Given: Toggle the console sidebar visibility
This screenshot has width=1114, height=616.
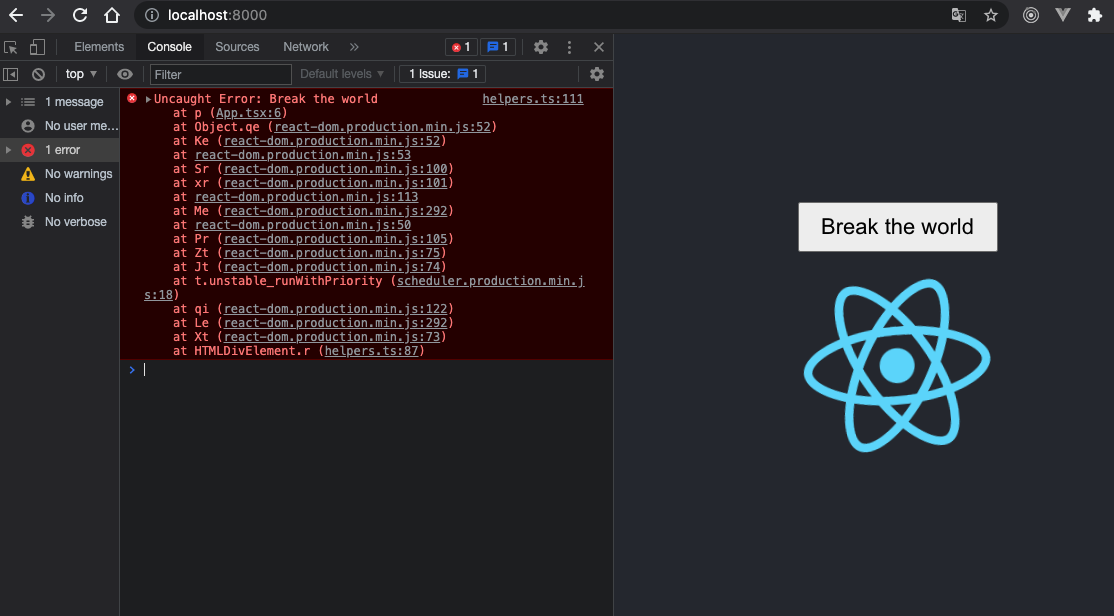Looking at the screenshot, I should click(x=11, y=74).
